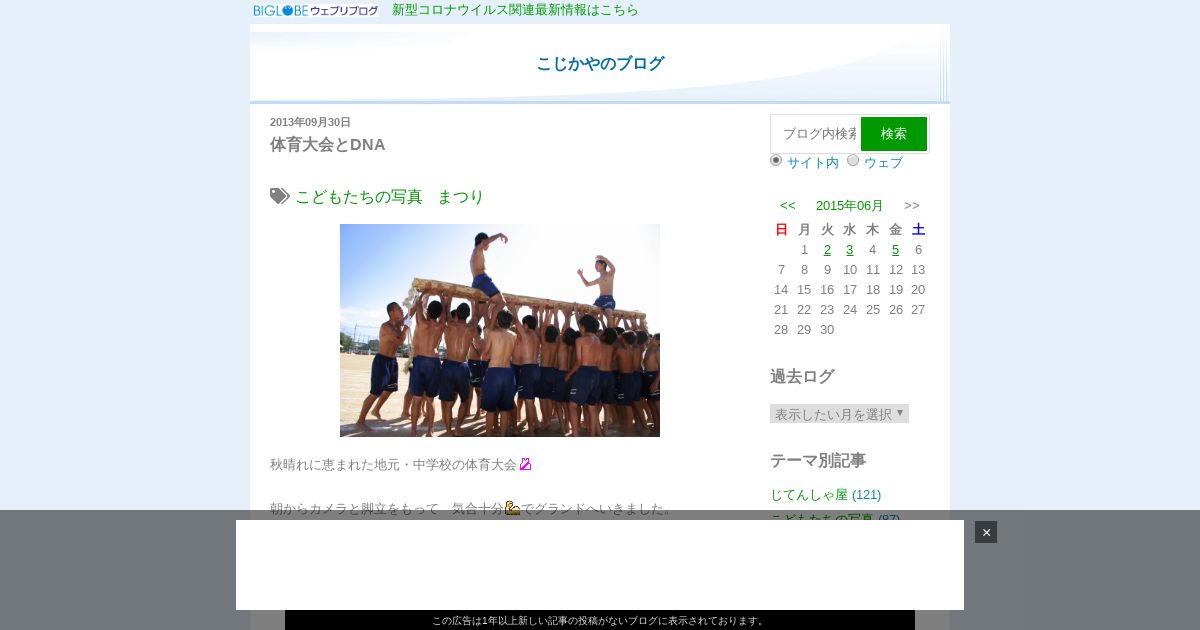Go to the previous month with <<
This screenshot has width=1200, height=630.
point(788,206)
